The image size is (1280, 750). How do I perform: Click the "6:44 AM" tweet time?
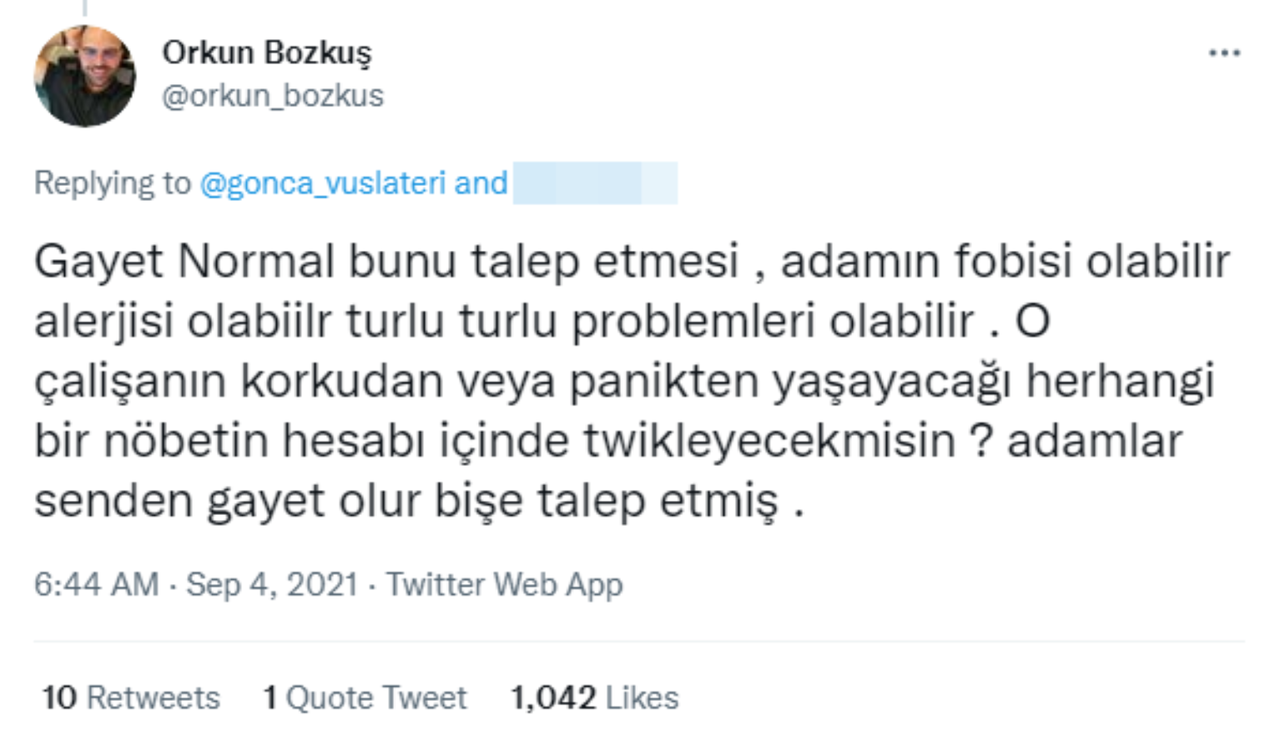pos(96,585)
